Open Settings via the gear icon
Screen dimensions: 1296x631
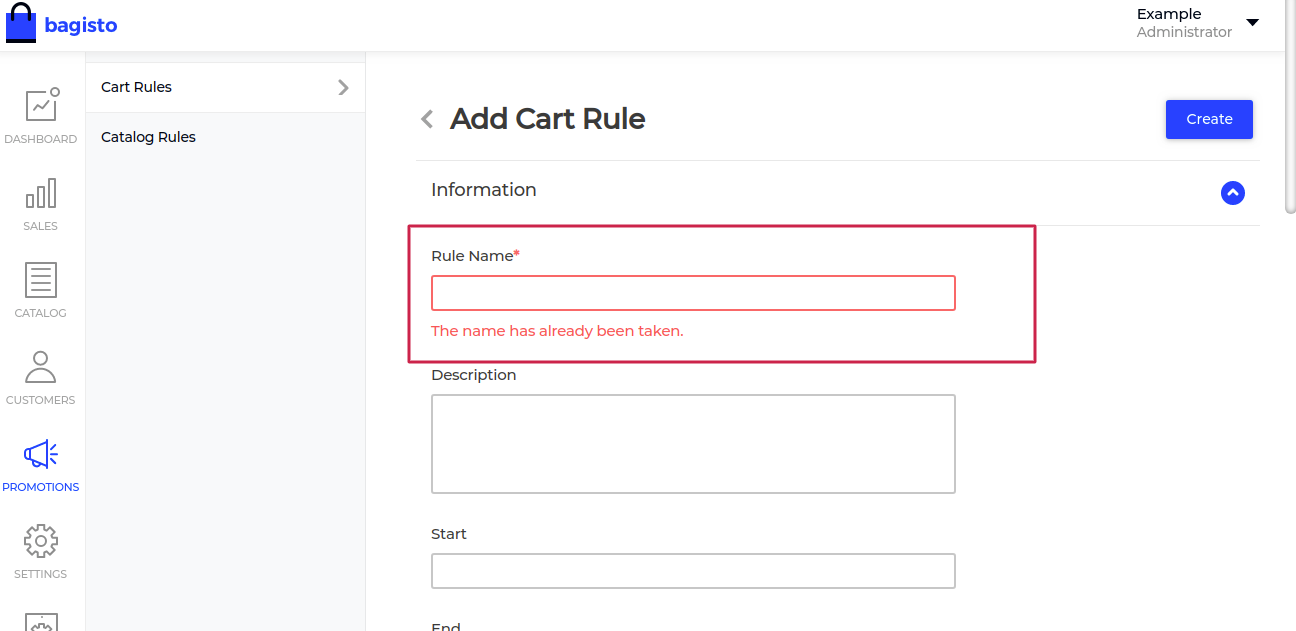[40, 548]
